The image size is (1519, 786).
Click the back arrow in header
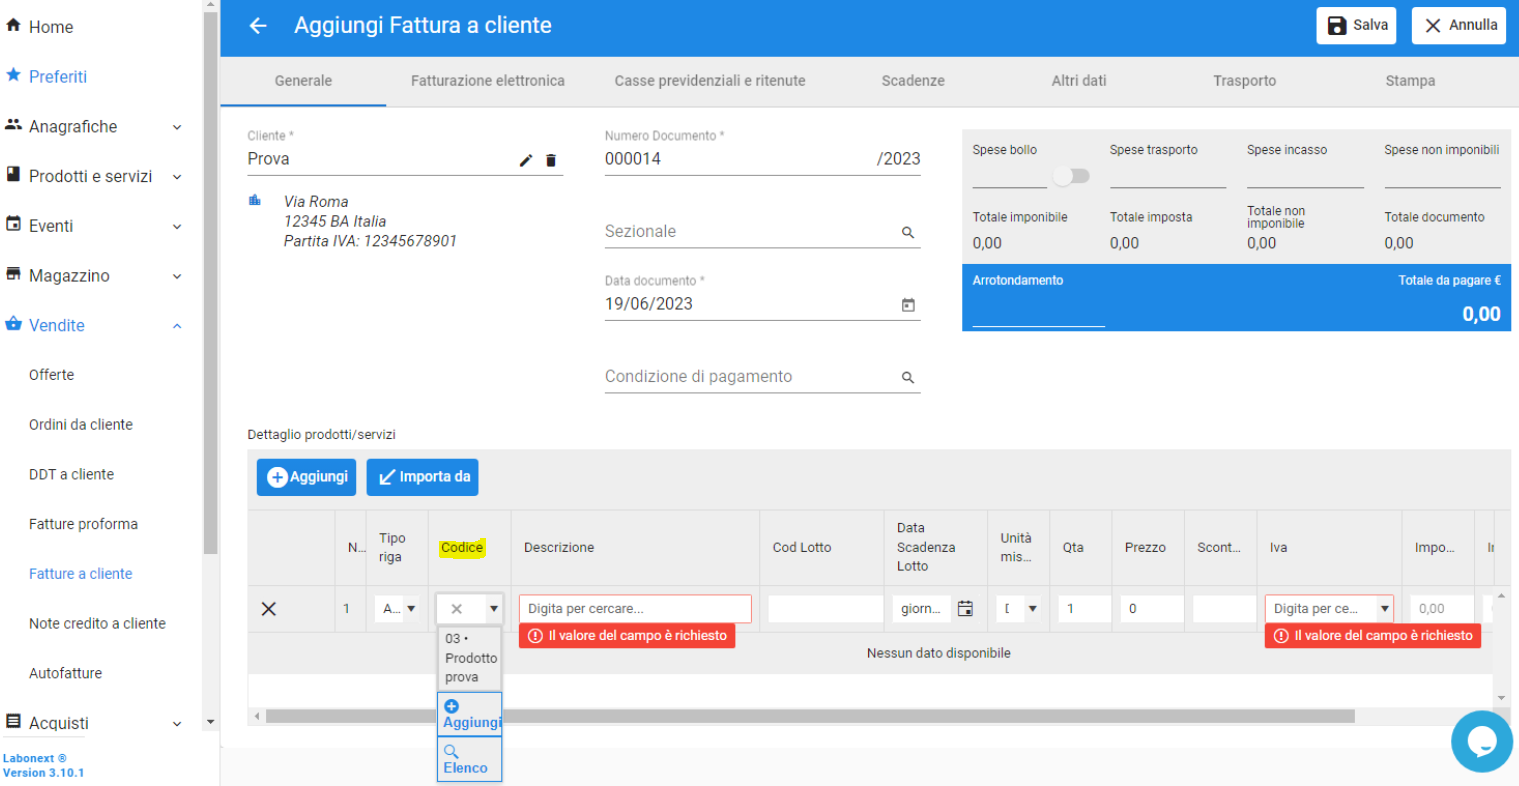click(258, 26)
